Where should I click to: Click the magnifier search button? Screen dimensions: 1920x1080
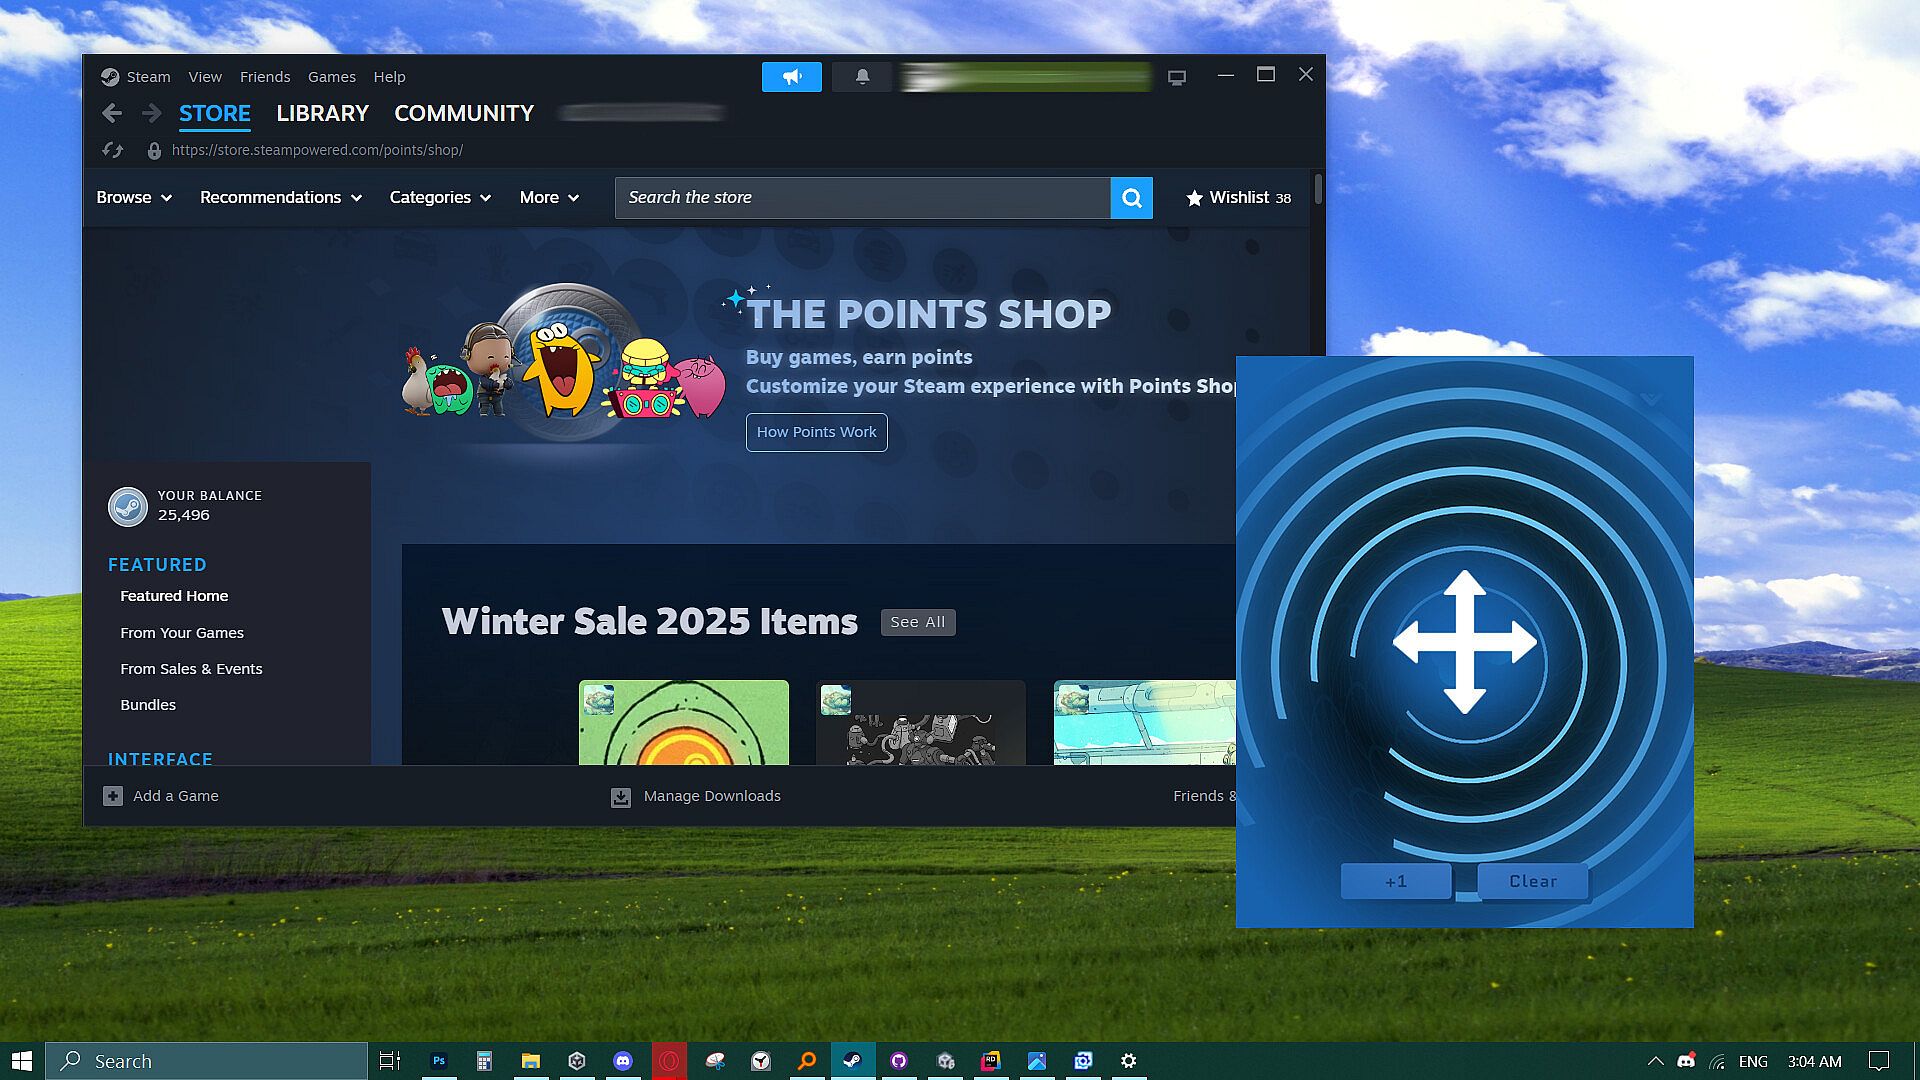pos(1131,198)
